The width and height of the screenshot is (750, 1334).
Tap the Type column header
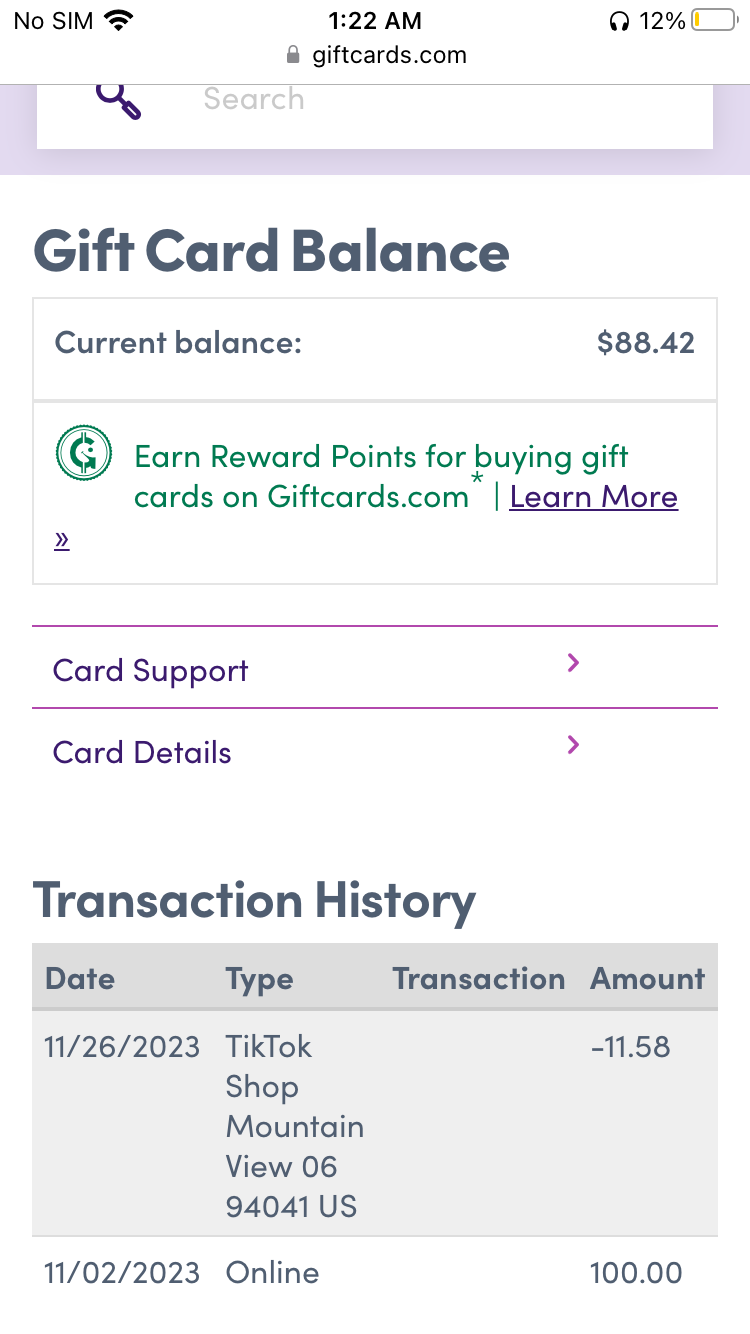coord(259,978)
